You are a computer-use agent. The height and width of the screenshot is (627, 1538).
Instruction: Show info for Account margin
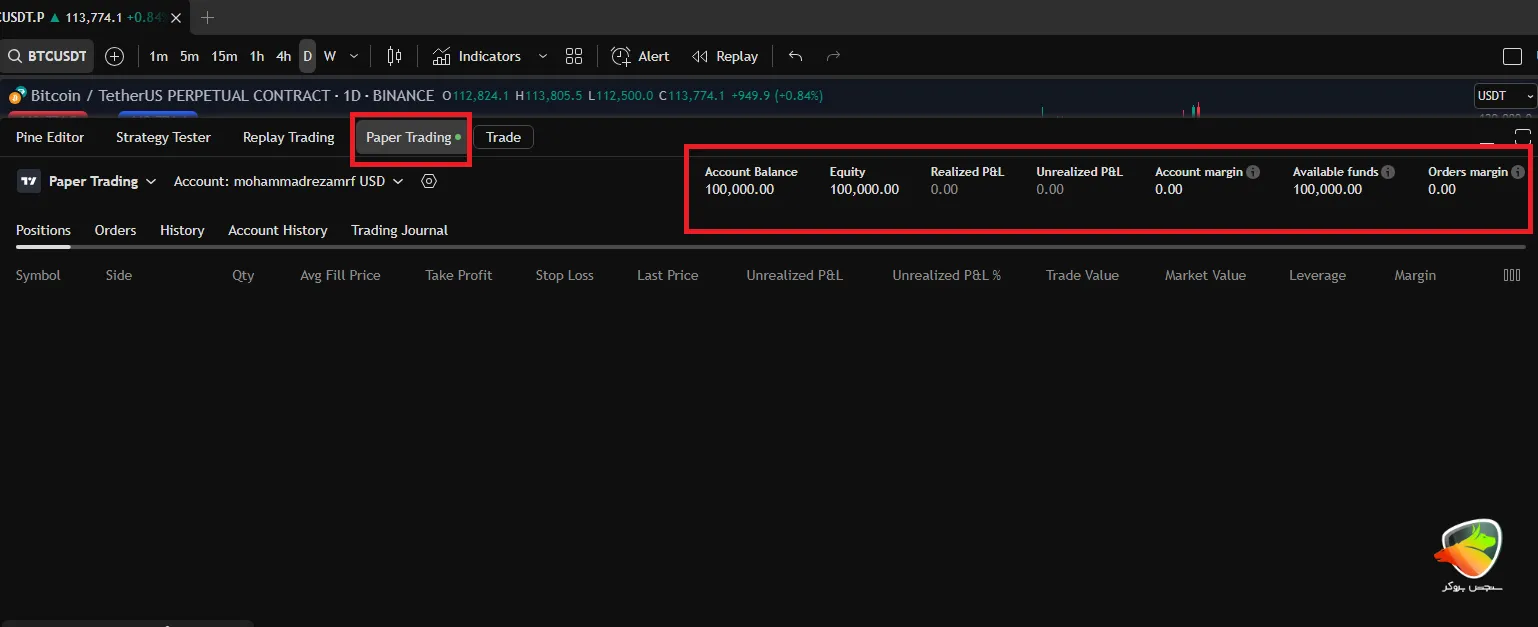pos(1253,172)
